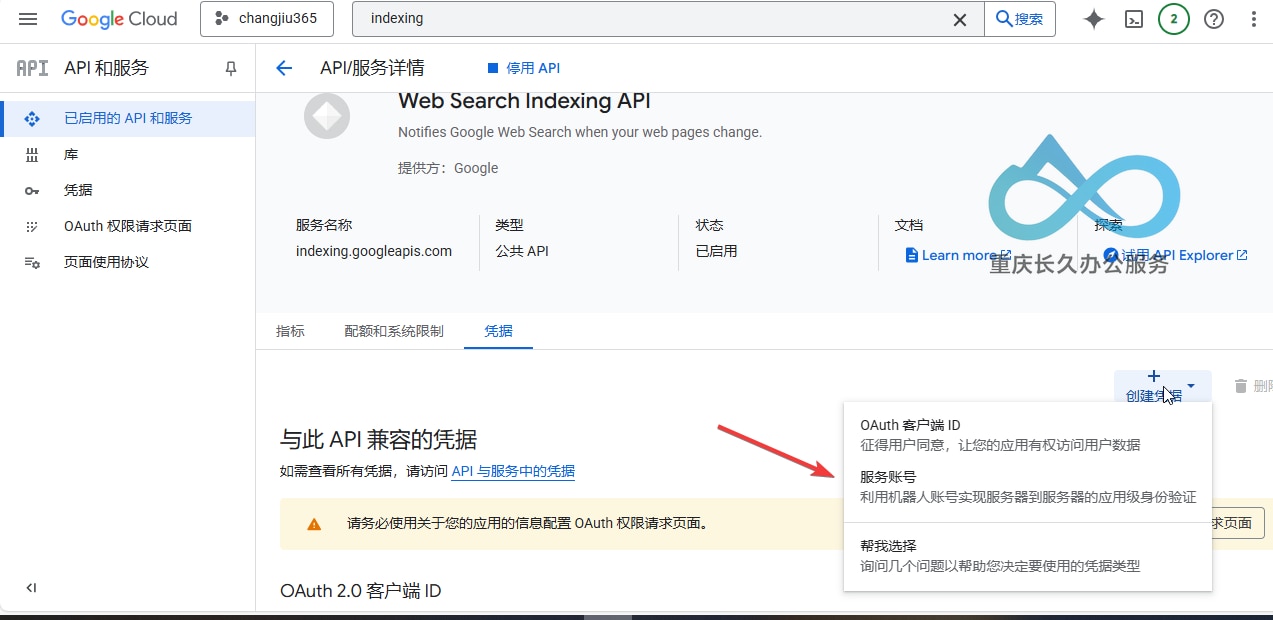Image resolution: width=1273 pixels, height=620 pixels.
Task: Click the OAuth 2.0 客户端 ID heading
Action: click(x=361, y=591)
